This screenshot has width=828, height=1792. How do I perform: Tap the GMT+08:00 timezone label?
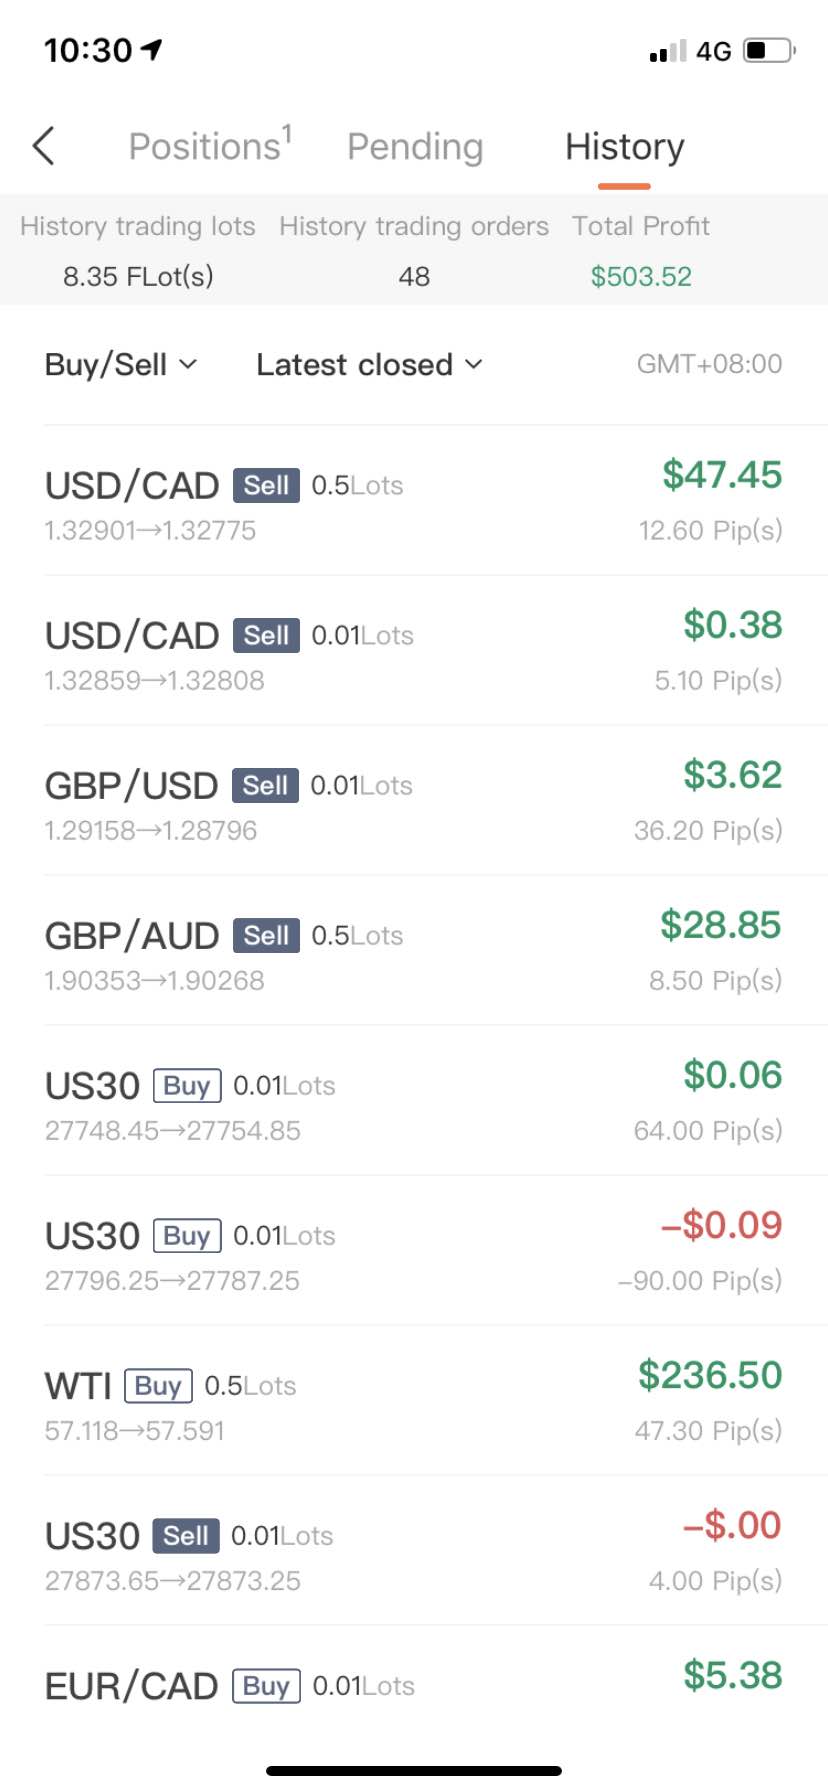click(709, 364)
